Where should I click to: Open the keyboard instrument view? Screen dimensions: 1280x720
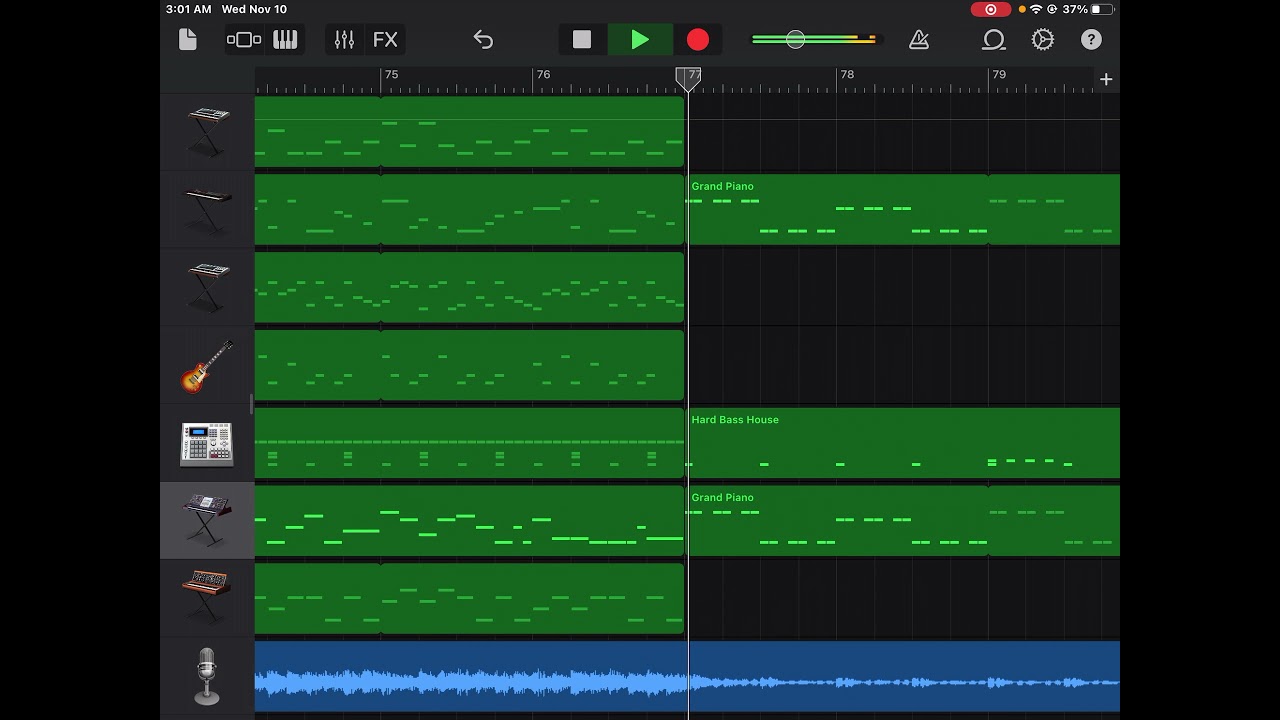[x=285, y=40]
